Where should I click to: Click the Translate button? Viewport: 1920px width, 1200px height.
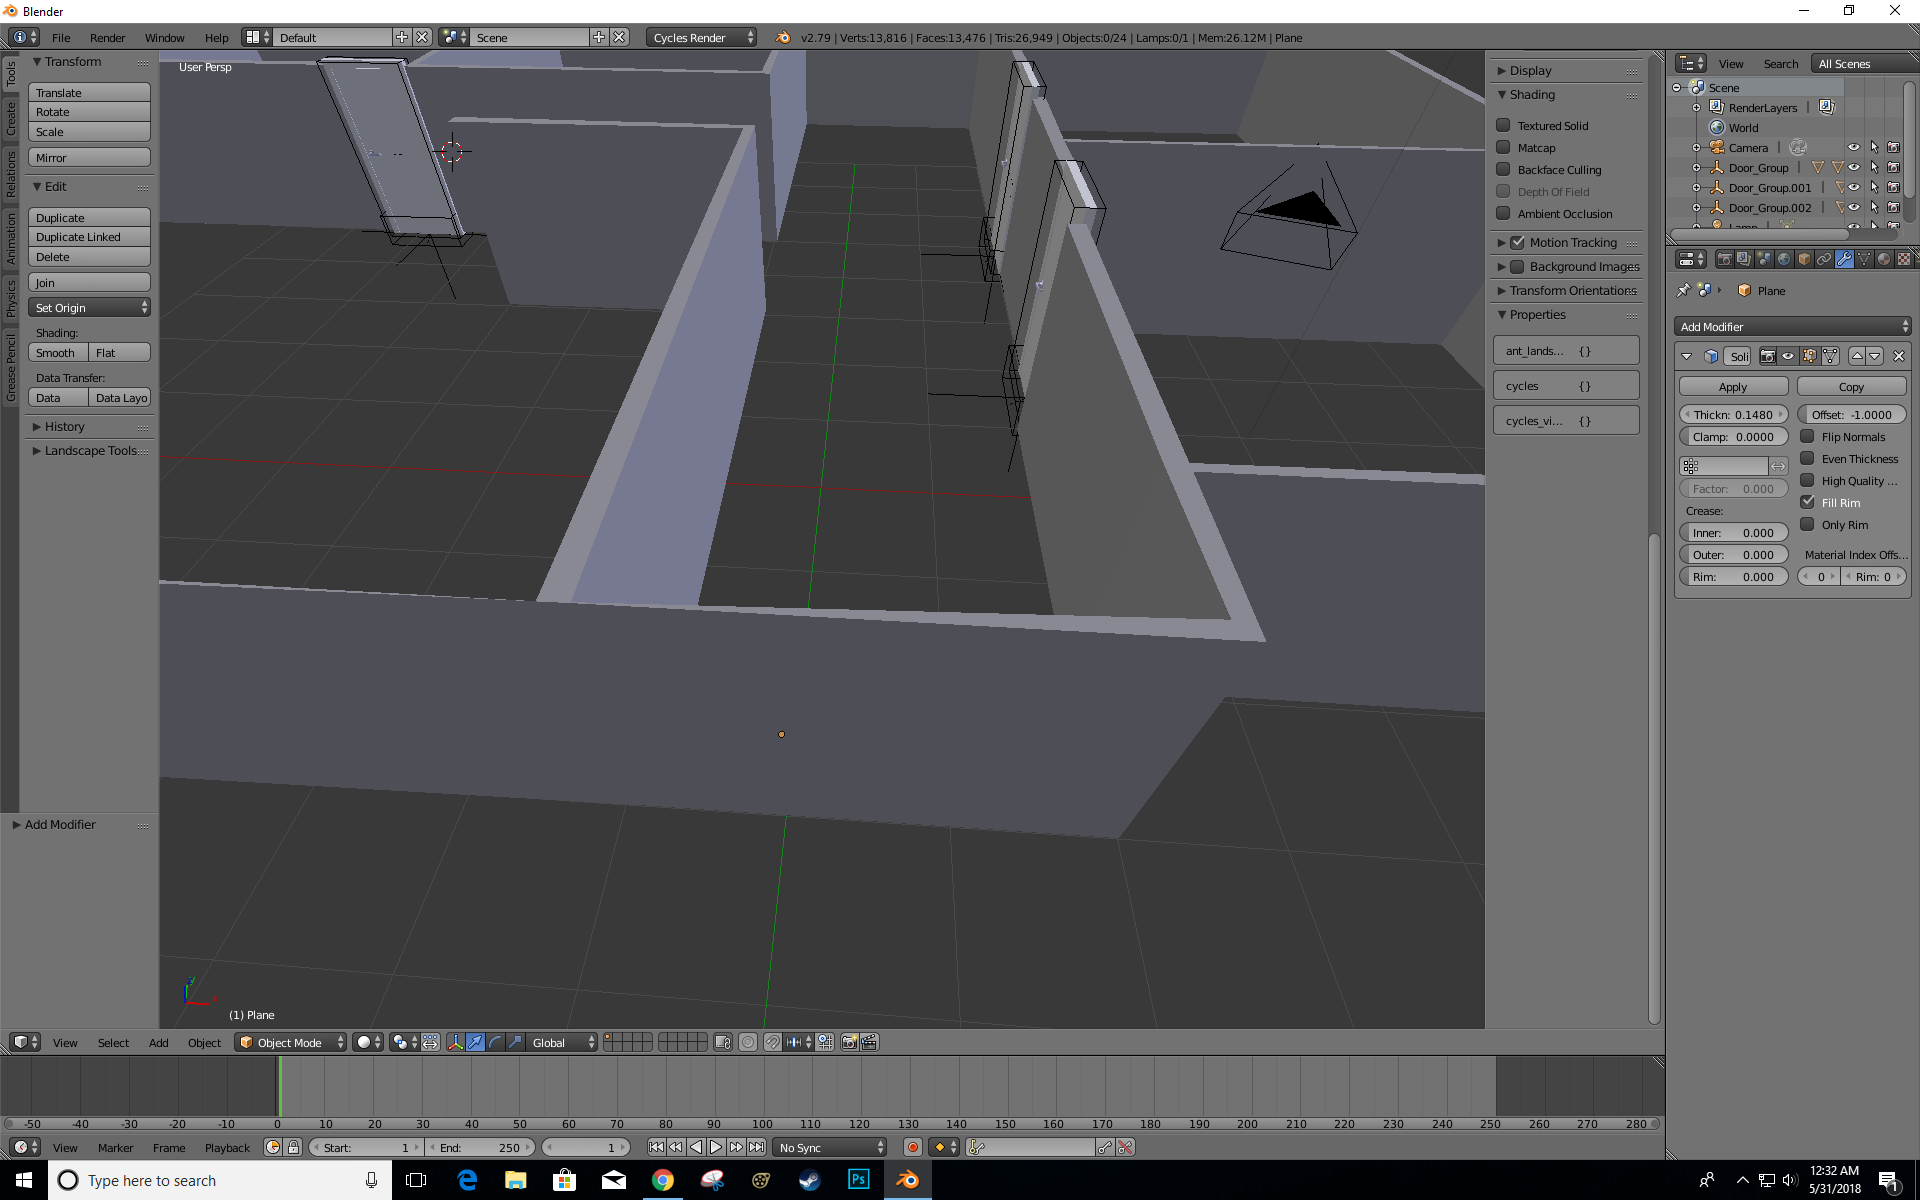(89, 92)
